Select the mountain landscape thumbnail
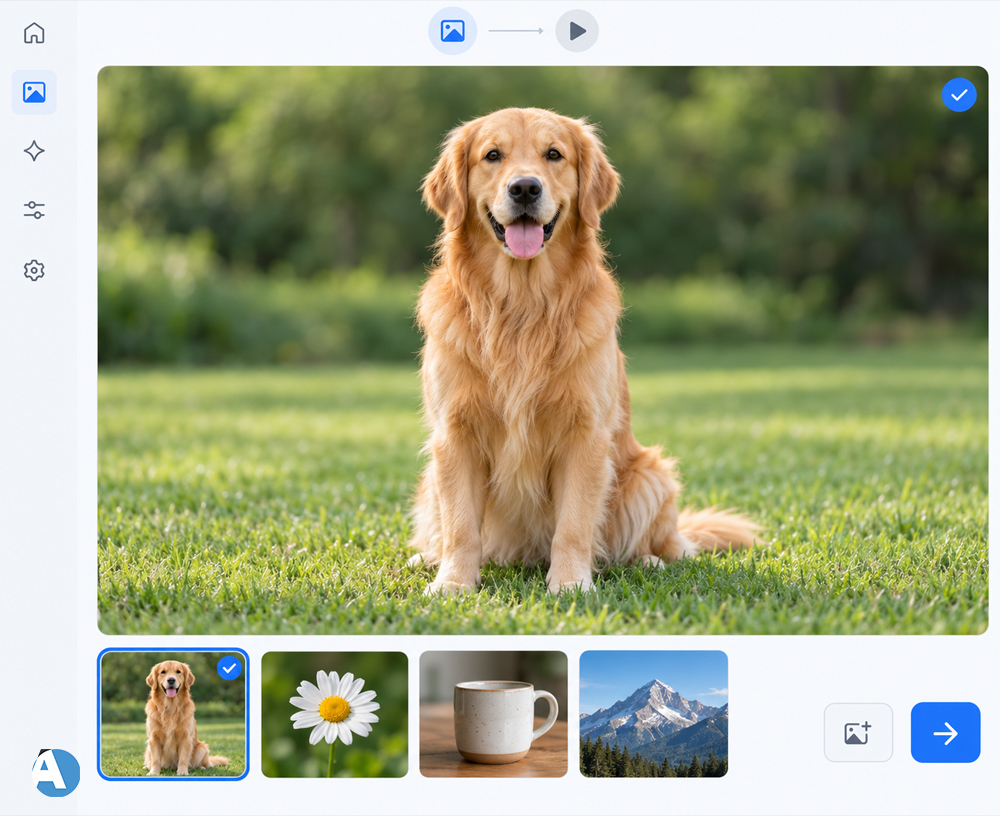The image size is (1000, 816). click(654, 714)
